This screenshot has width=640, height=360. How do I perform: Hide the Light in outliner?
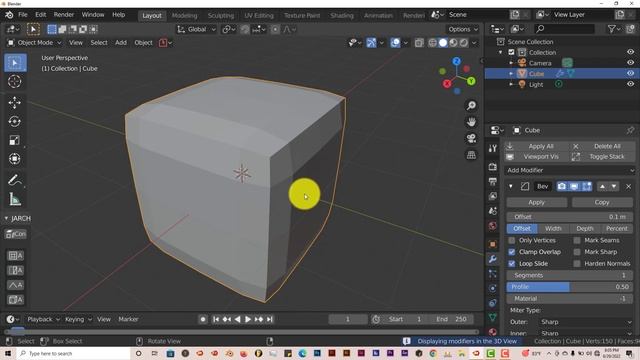[630, 84]
